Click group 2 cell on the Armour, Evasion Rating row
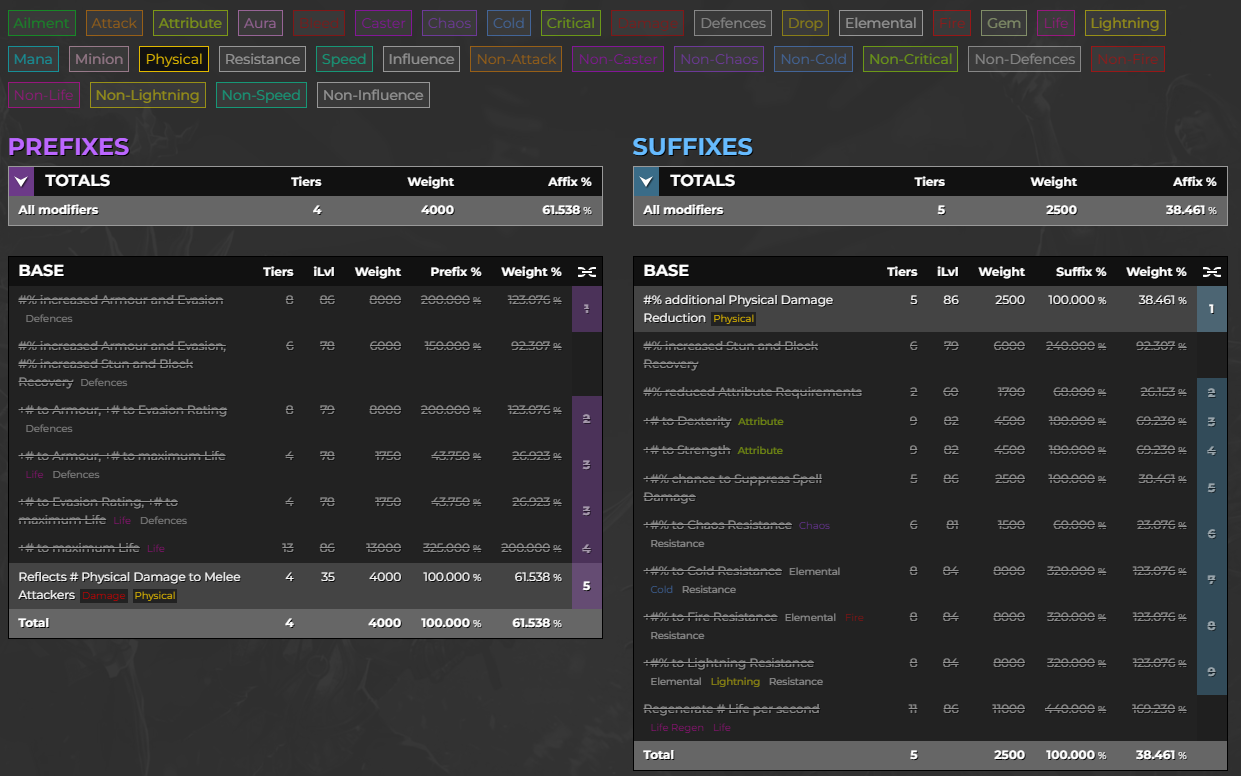Viewport: 1241px width, 776px height. tap(587, 419)
